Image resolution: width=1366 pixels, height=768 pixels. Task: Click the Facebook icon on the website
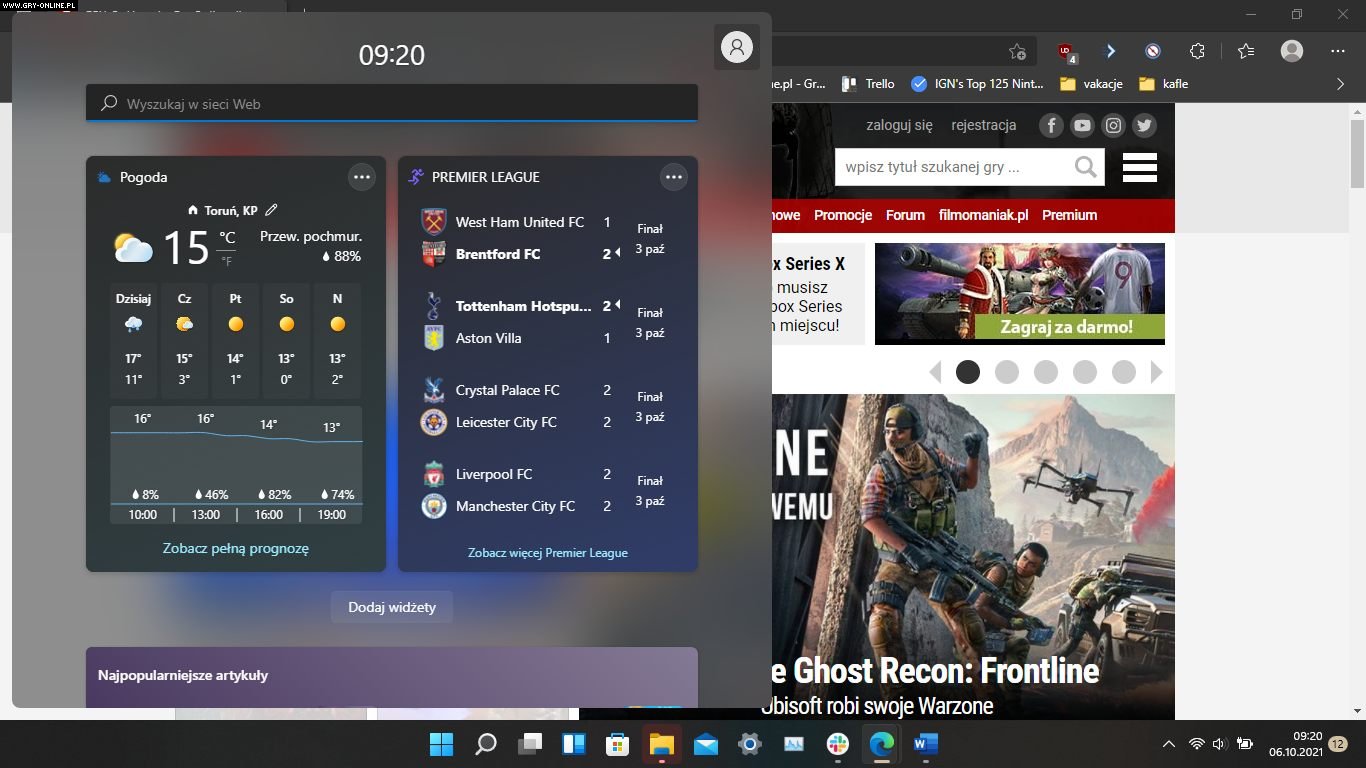(x=1051, y=125)
